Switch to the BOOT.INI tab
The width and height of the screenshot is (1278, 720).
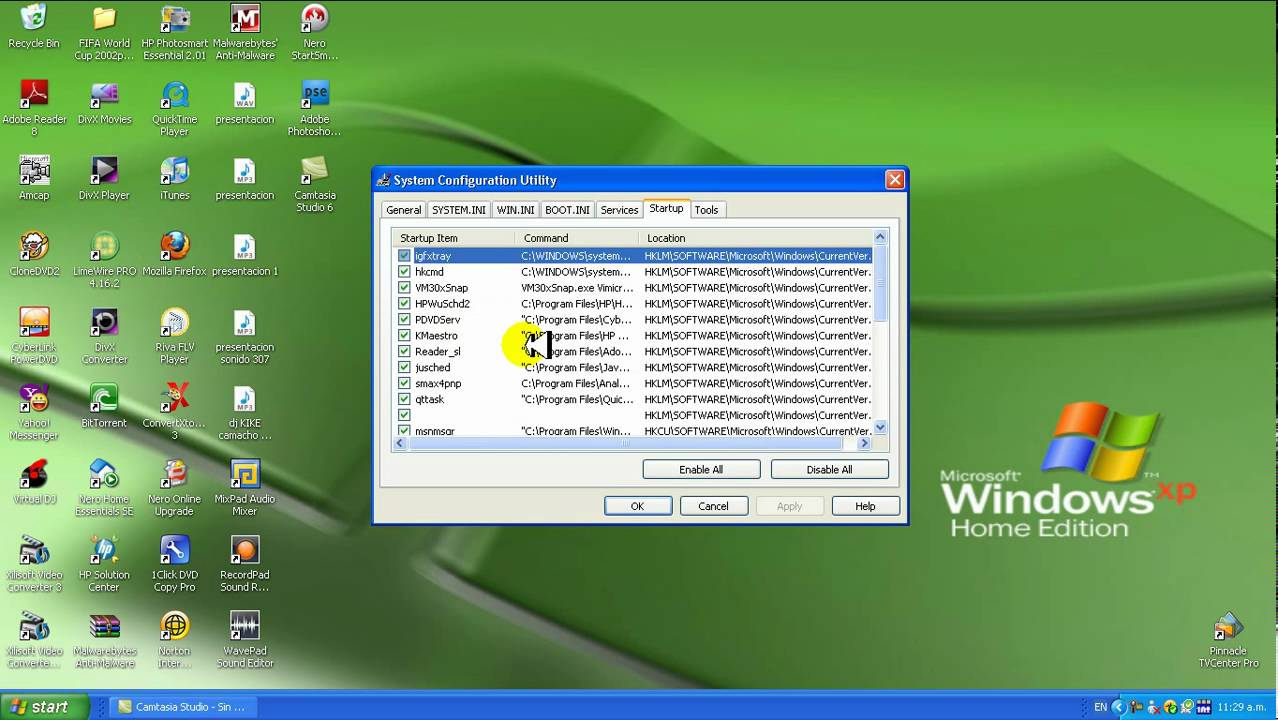click(x=567, y=210)
